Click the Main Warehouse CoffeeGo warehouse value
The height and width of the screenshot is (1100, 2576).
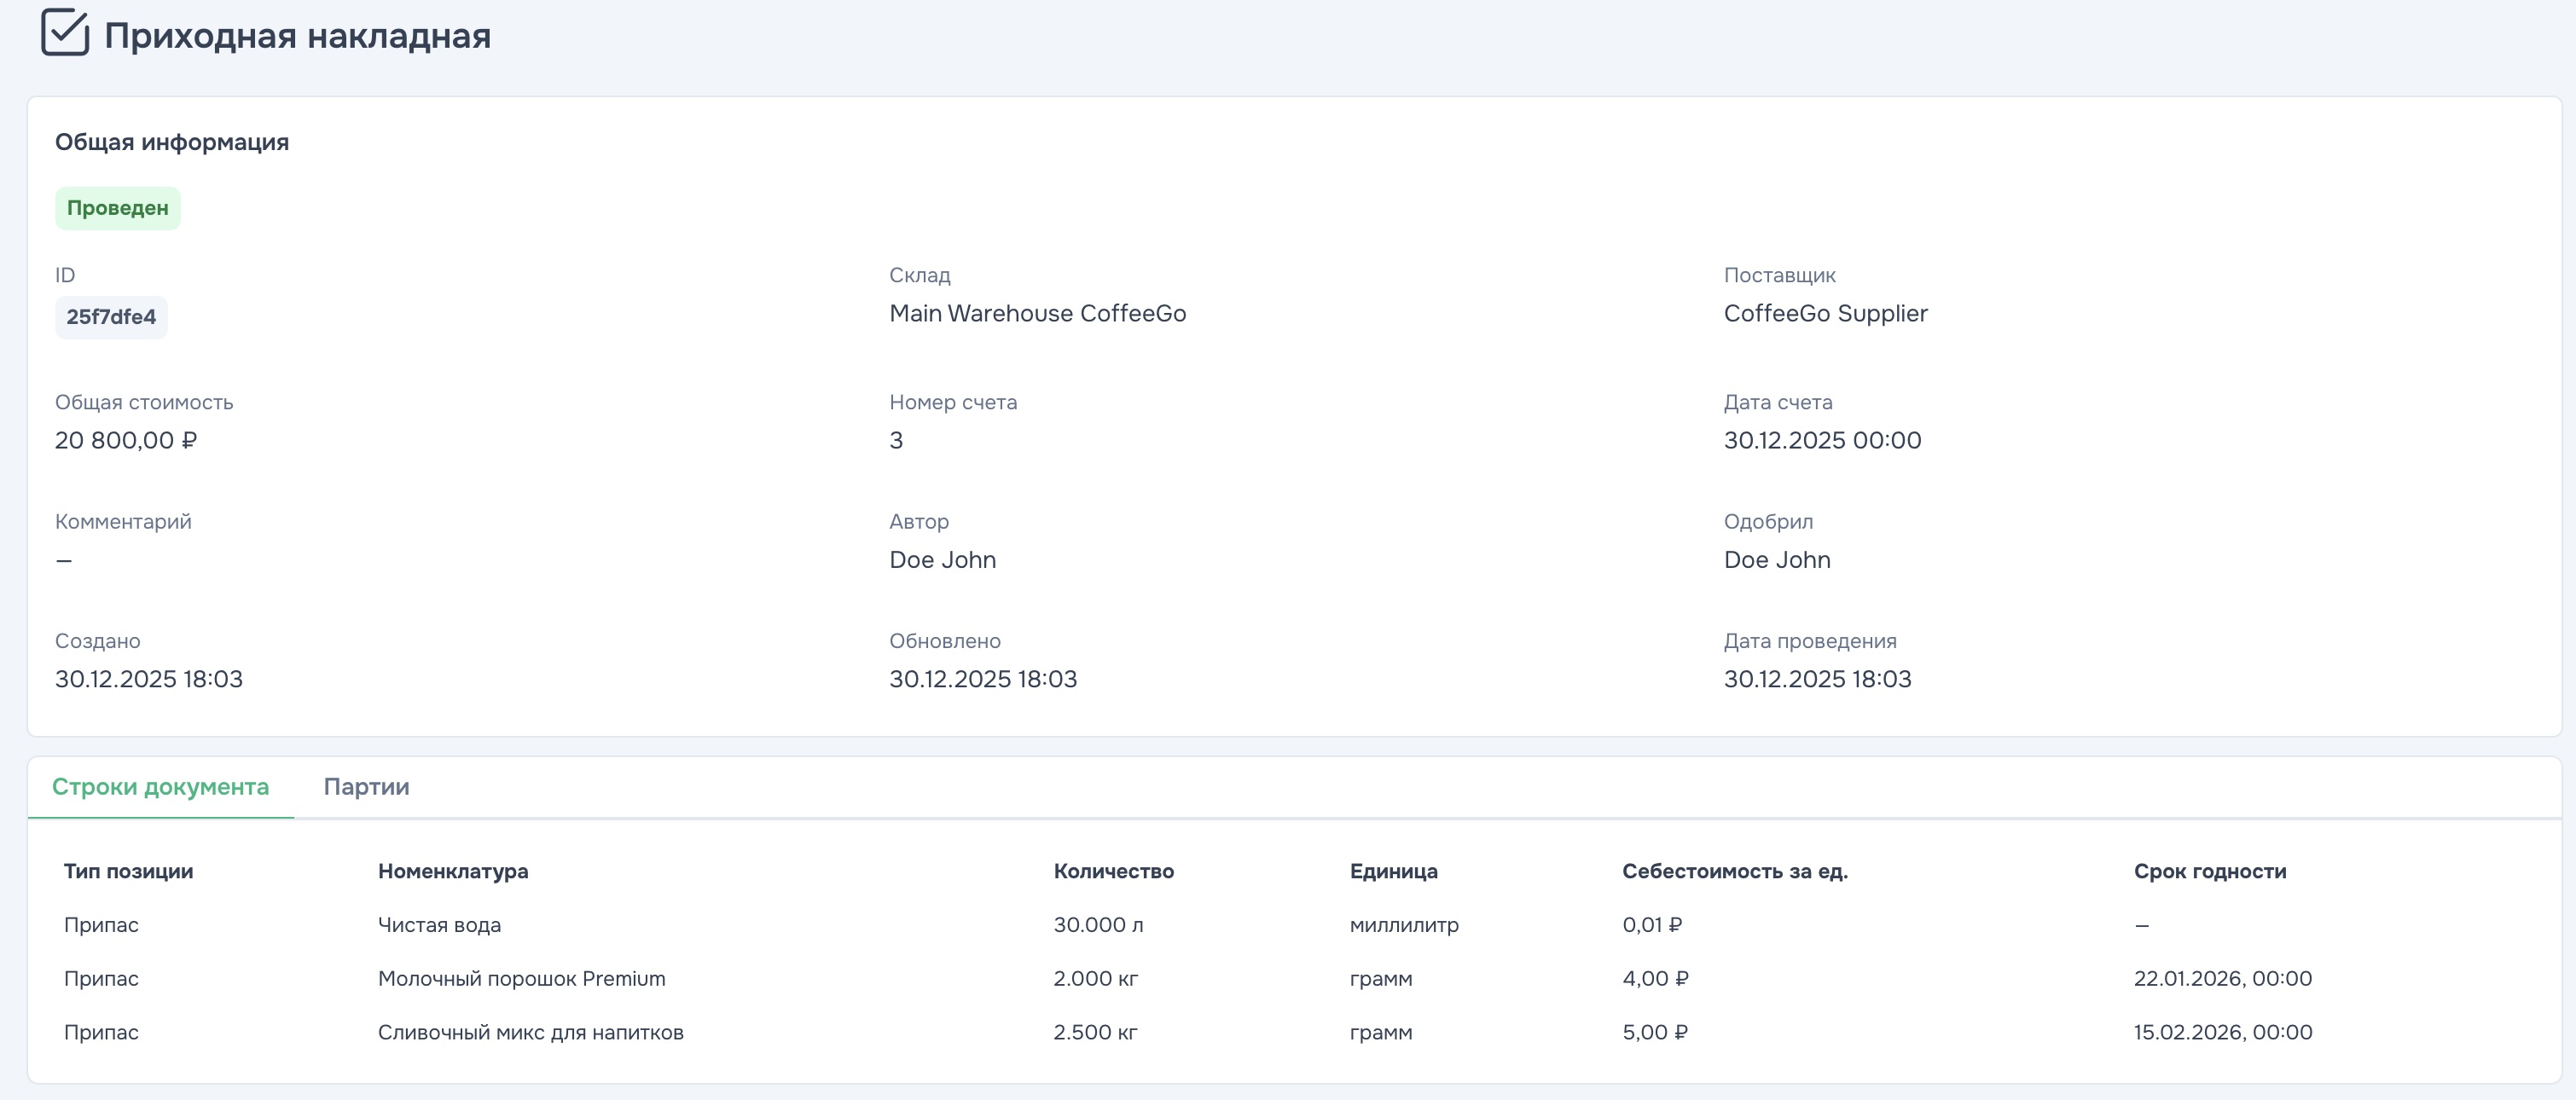1037,314
